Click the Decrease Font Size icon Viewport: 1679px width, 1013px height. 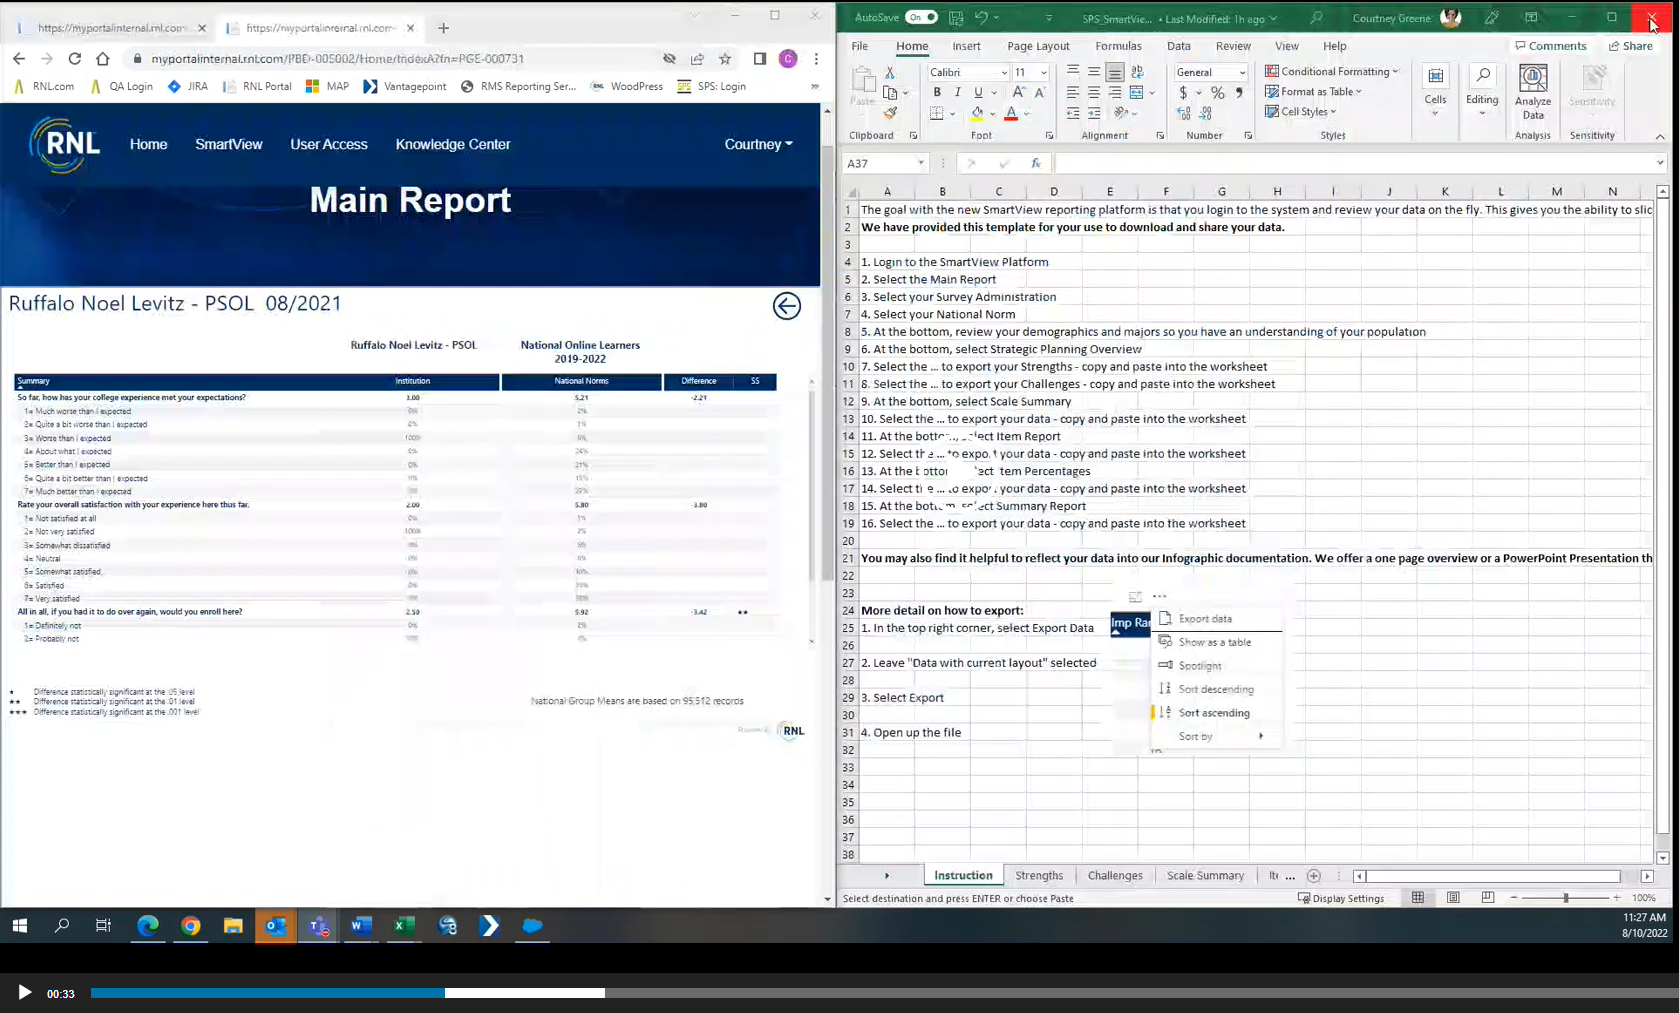tap(1040, 92)
